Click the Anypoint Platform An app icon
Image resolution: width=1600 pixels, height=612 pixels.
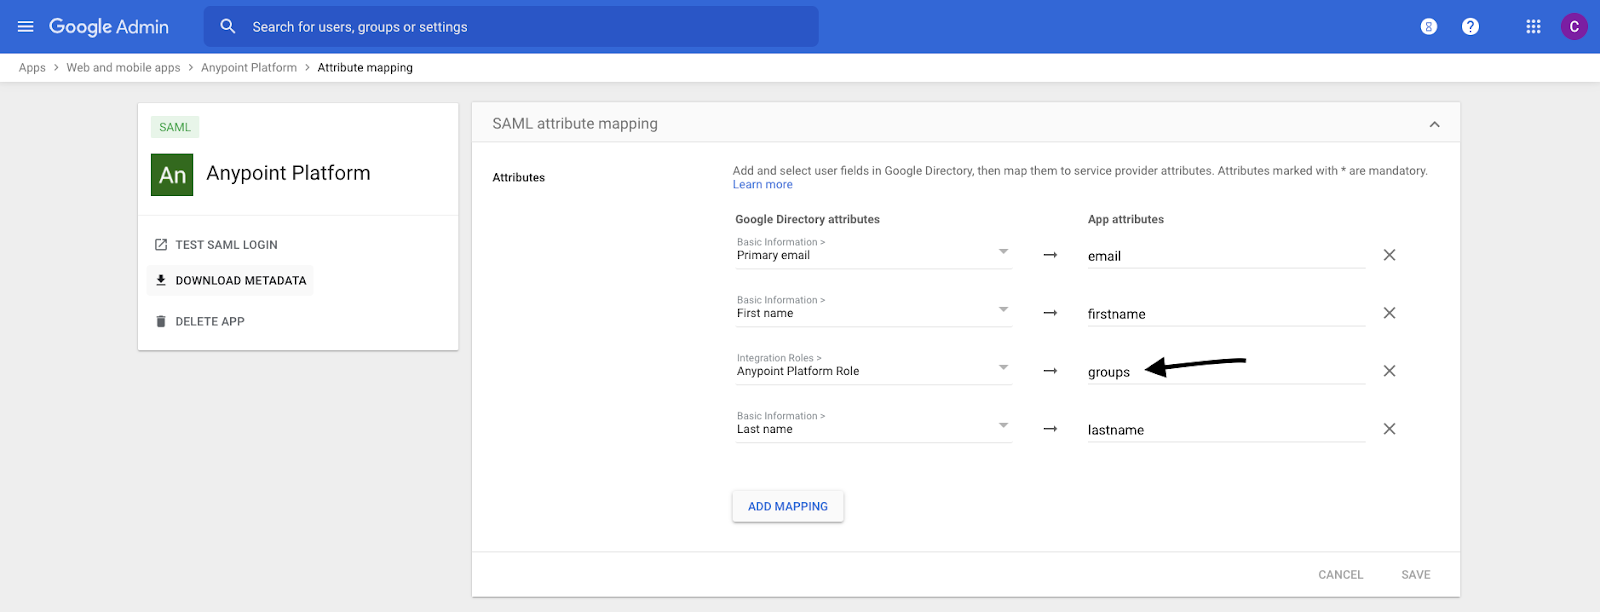(172, 174)
